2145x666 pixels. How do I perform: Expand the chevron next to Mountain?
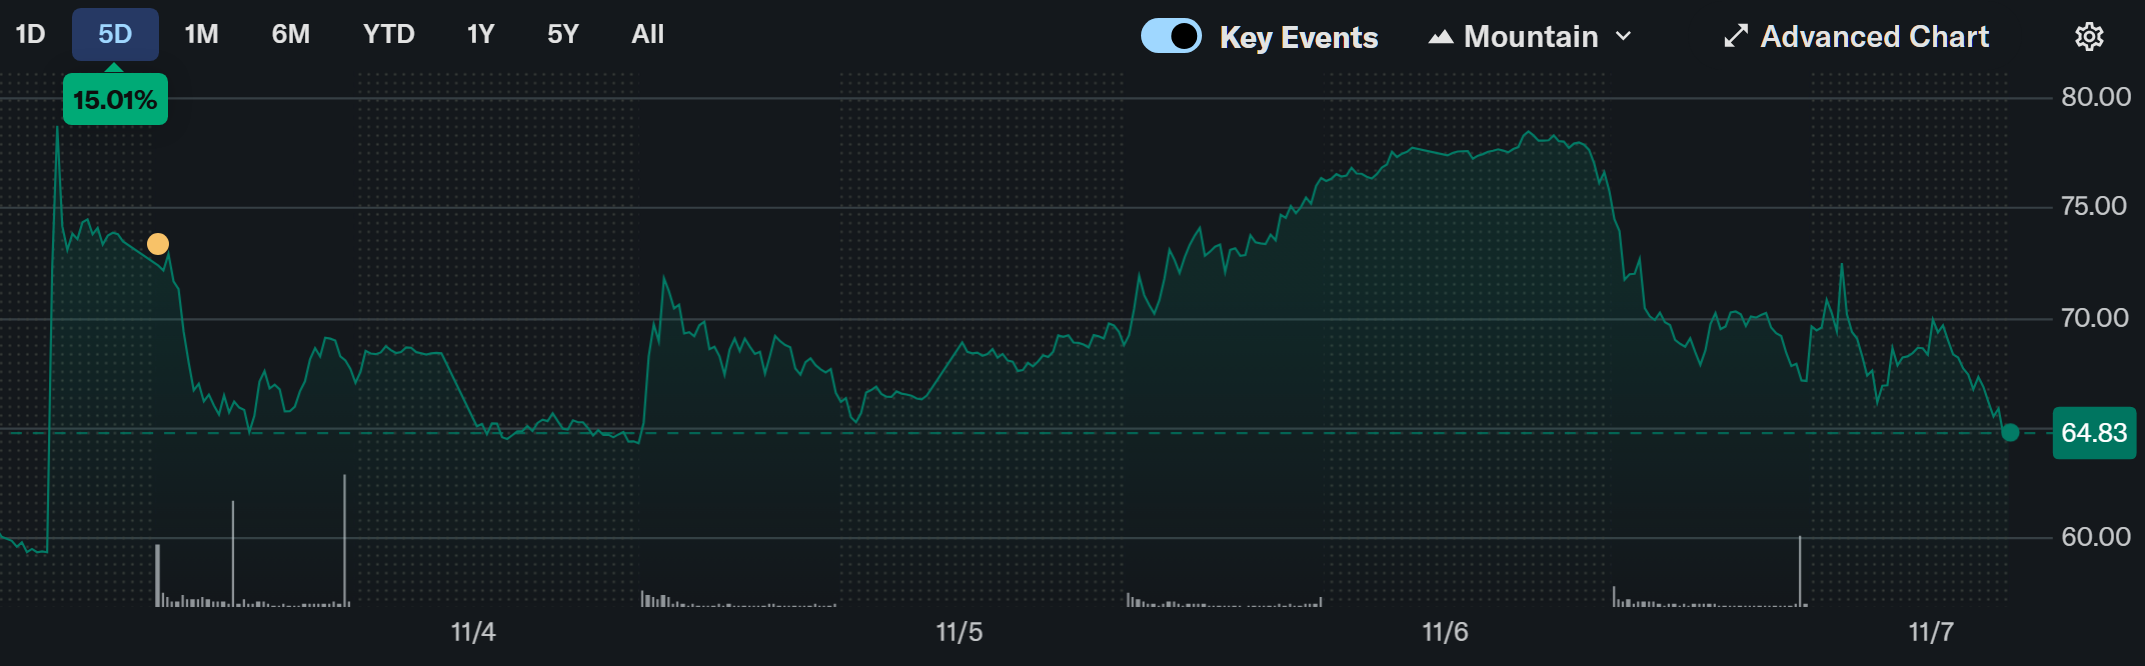click(1624, 37)
